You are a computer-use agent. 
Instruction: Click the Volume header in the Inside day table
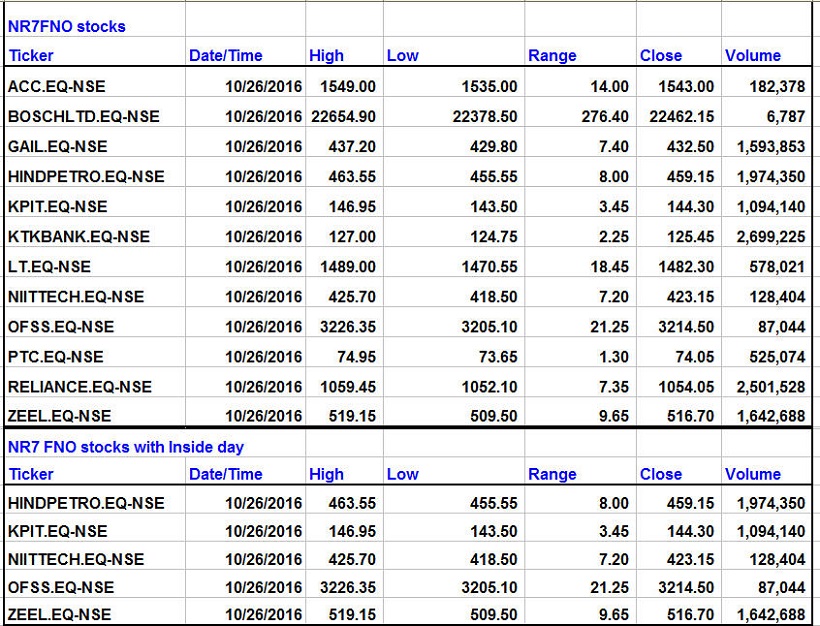[x=752, y=474]
